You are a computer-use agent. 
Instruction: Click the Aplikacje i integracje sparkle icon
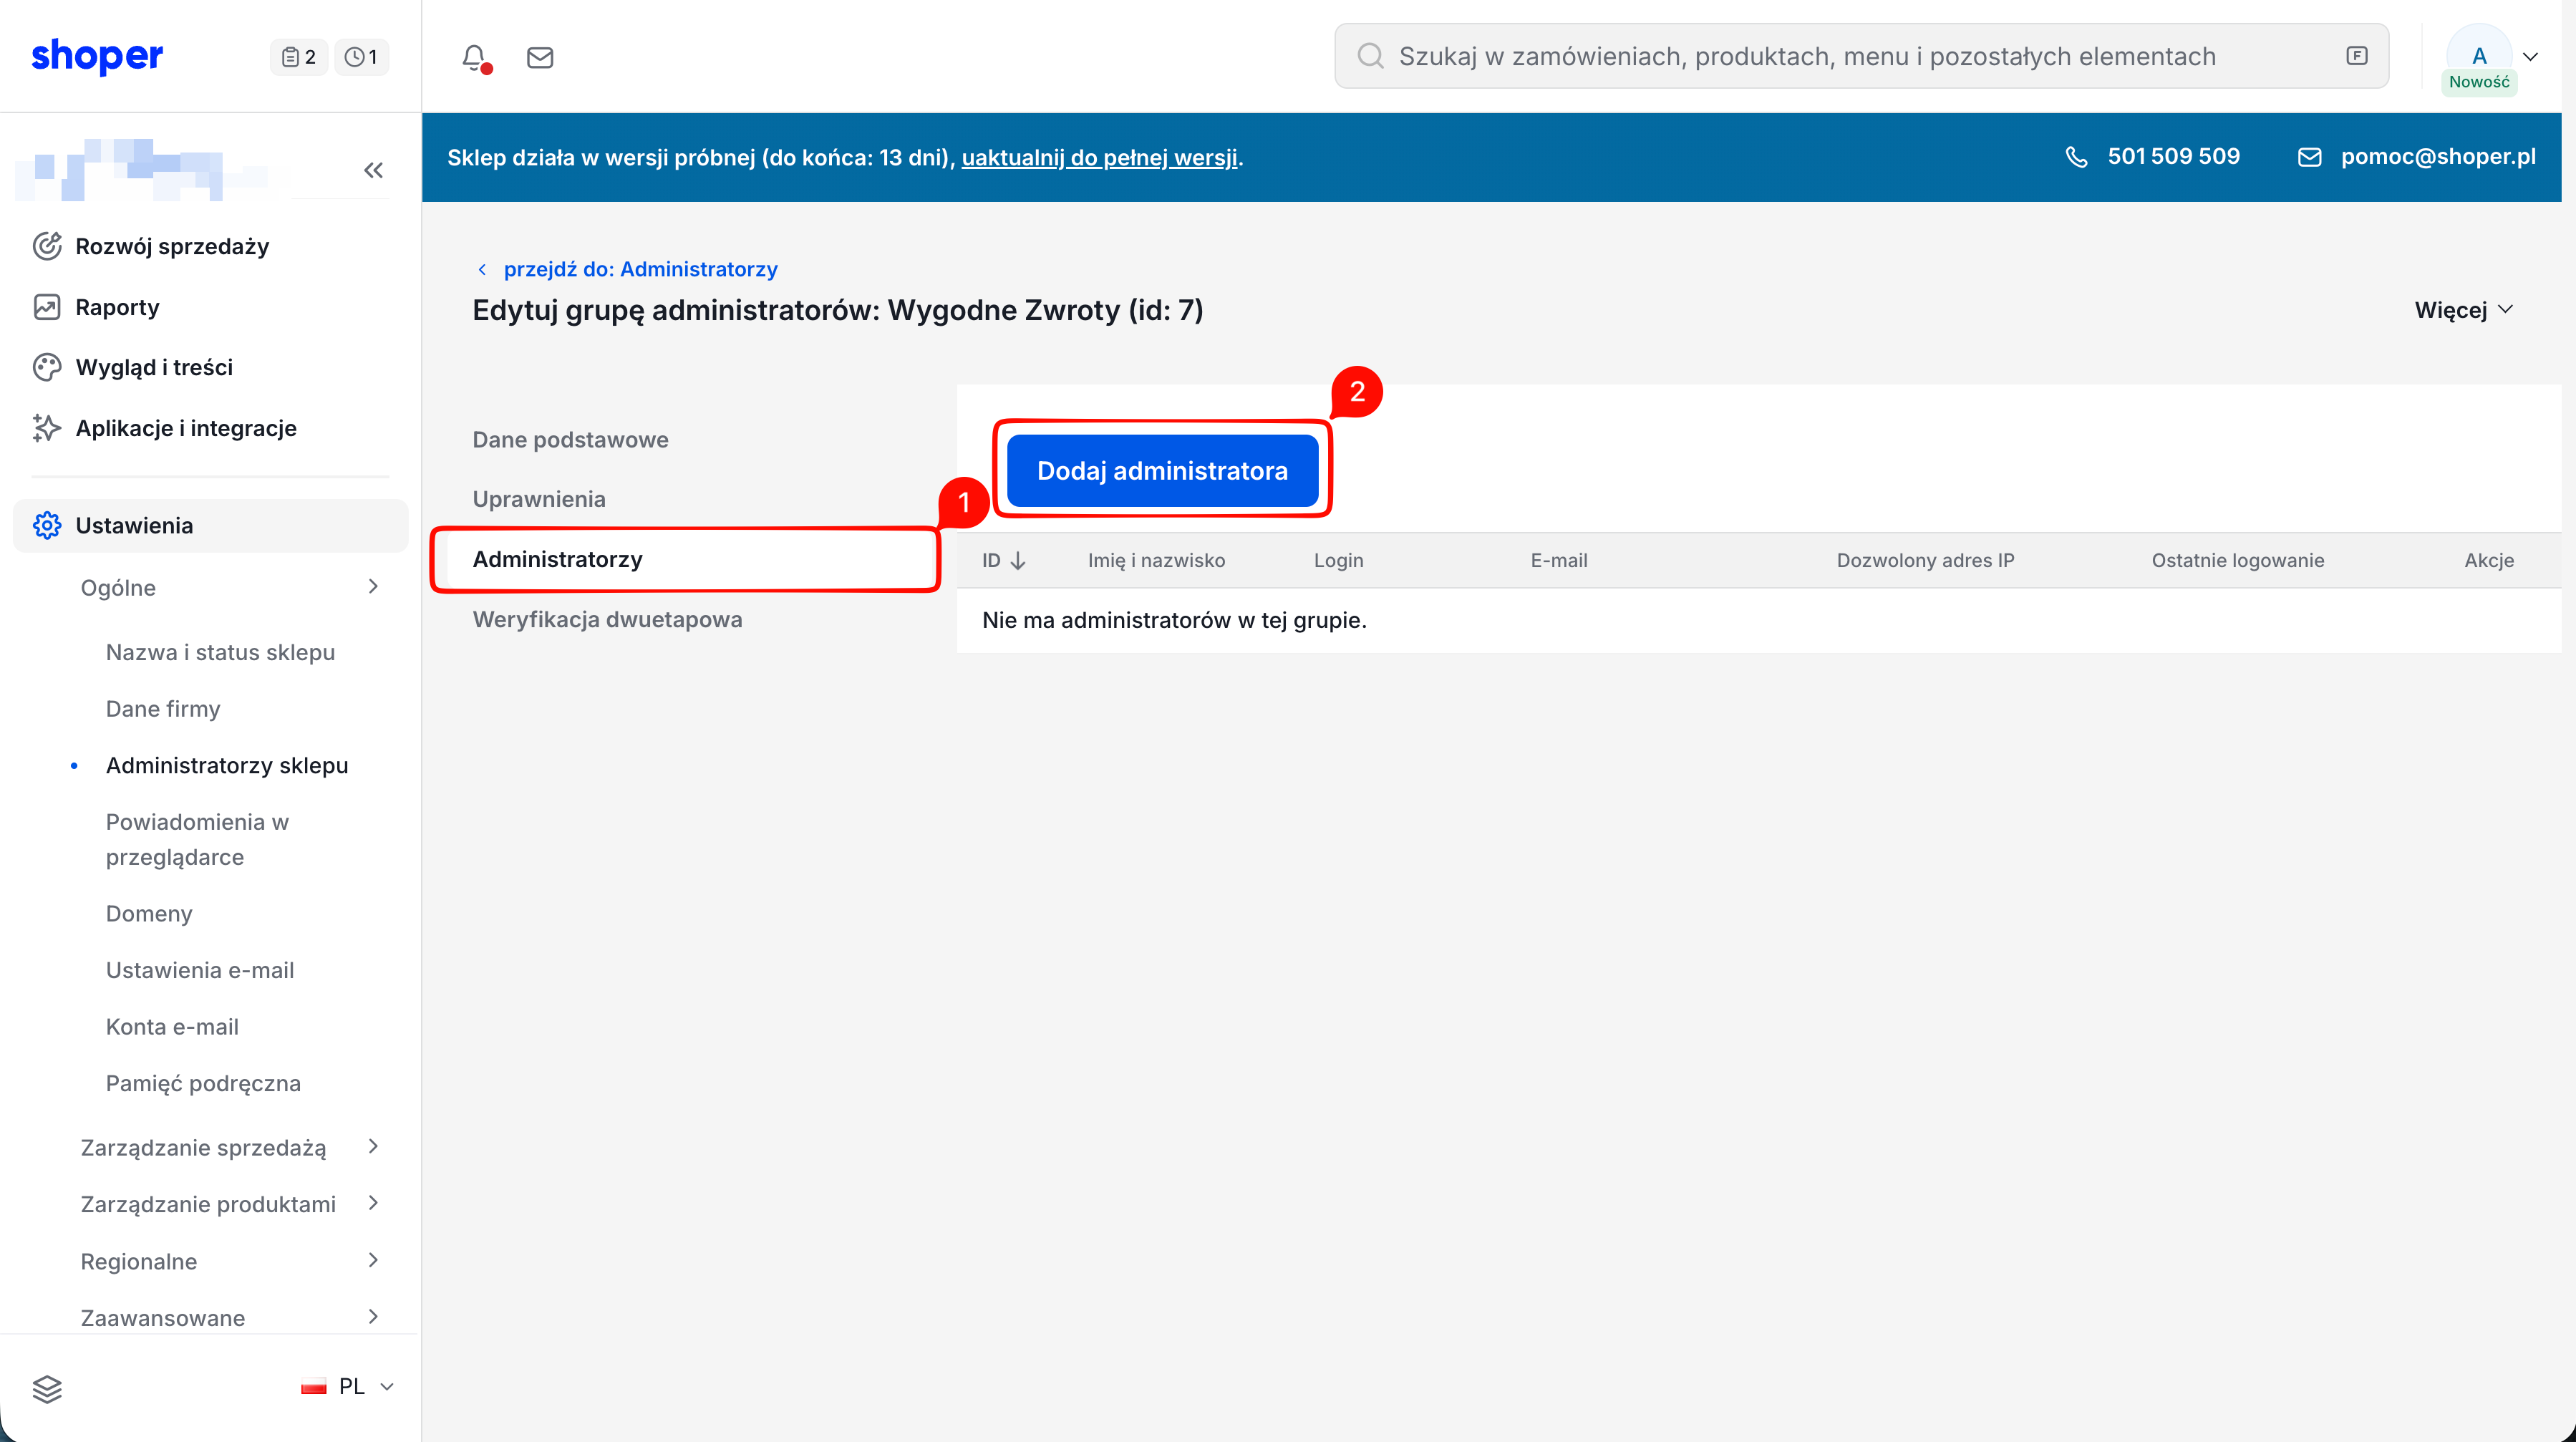click(47, 428)
